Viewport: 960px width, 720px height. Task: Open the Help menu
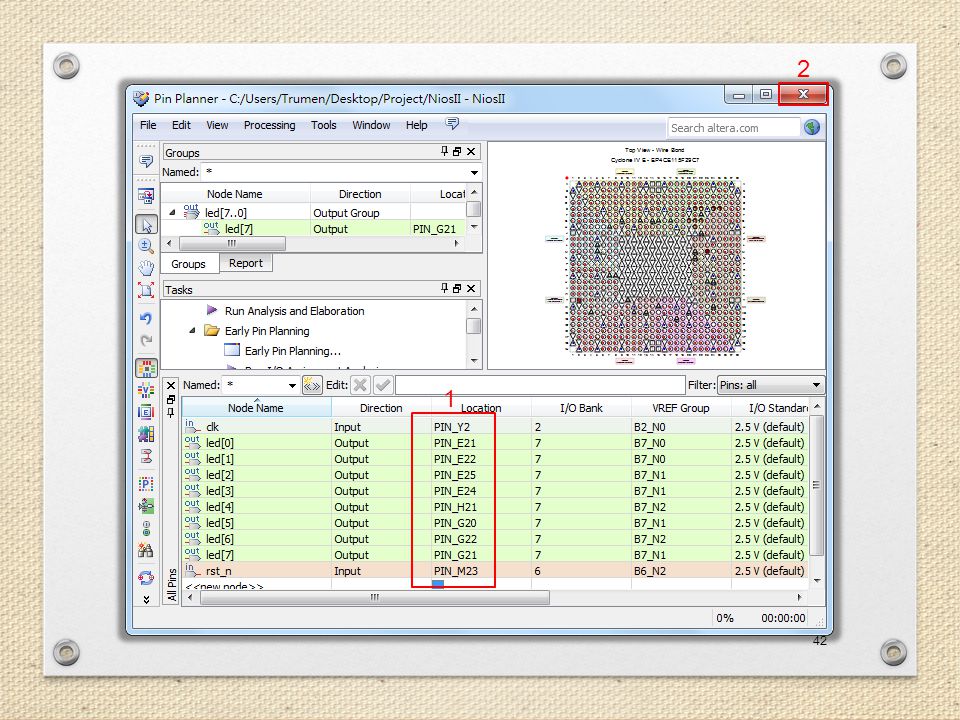click(x=416, y=125)
